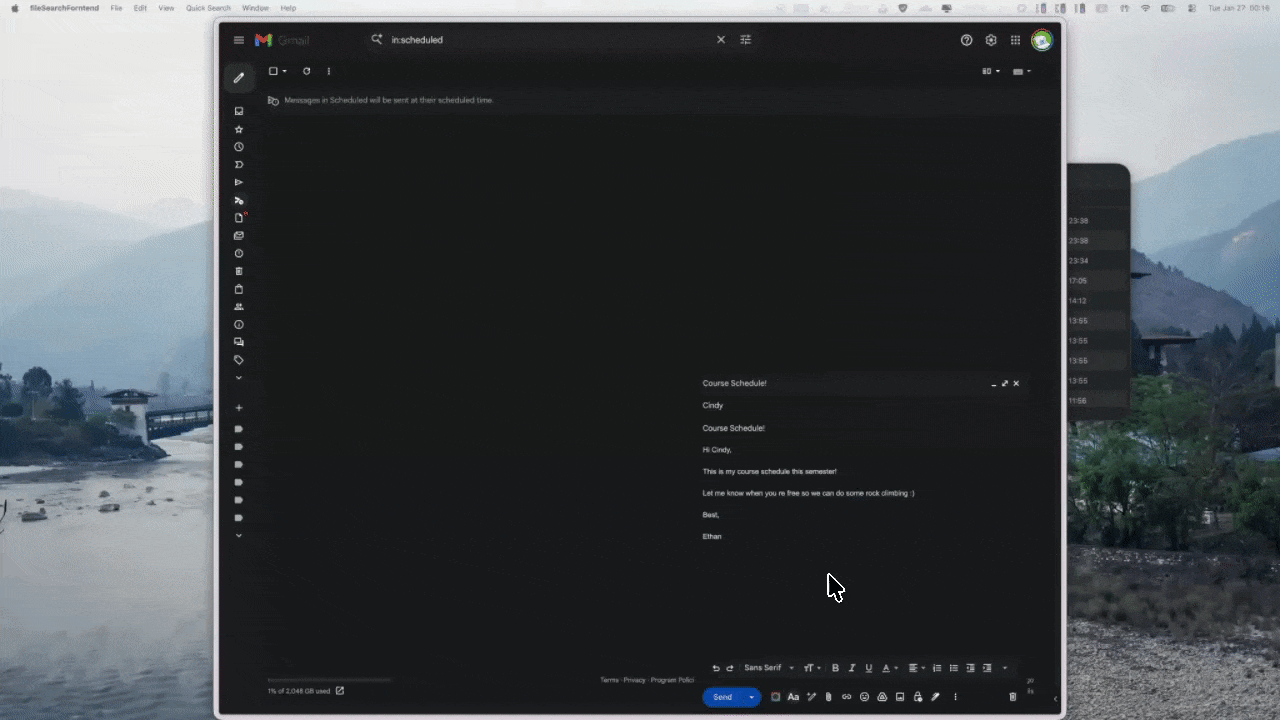
Task: Insert an emoji in the compose window
Action: click(x=864, y=697)
